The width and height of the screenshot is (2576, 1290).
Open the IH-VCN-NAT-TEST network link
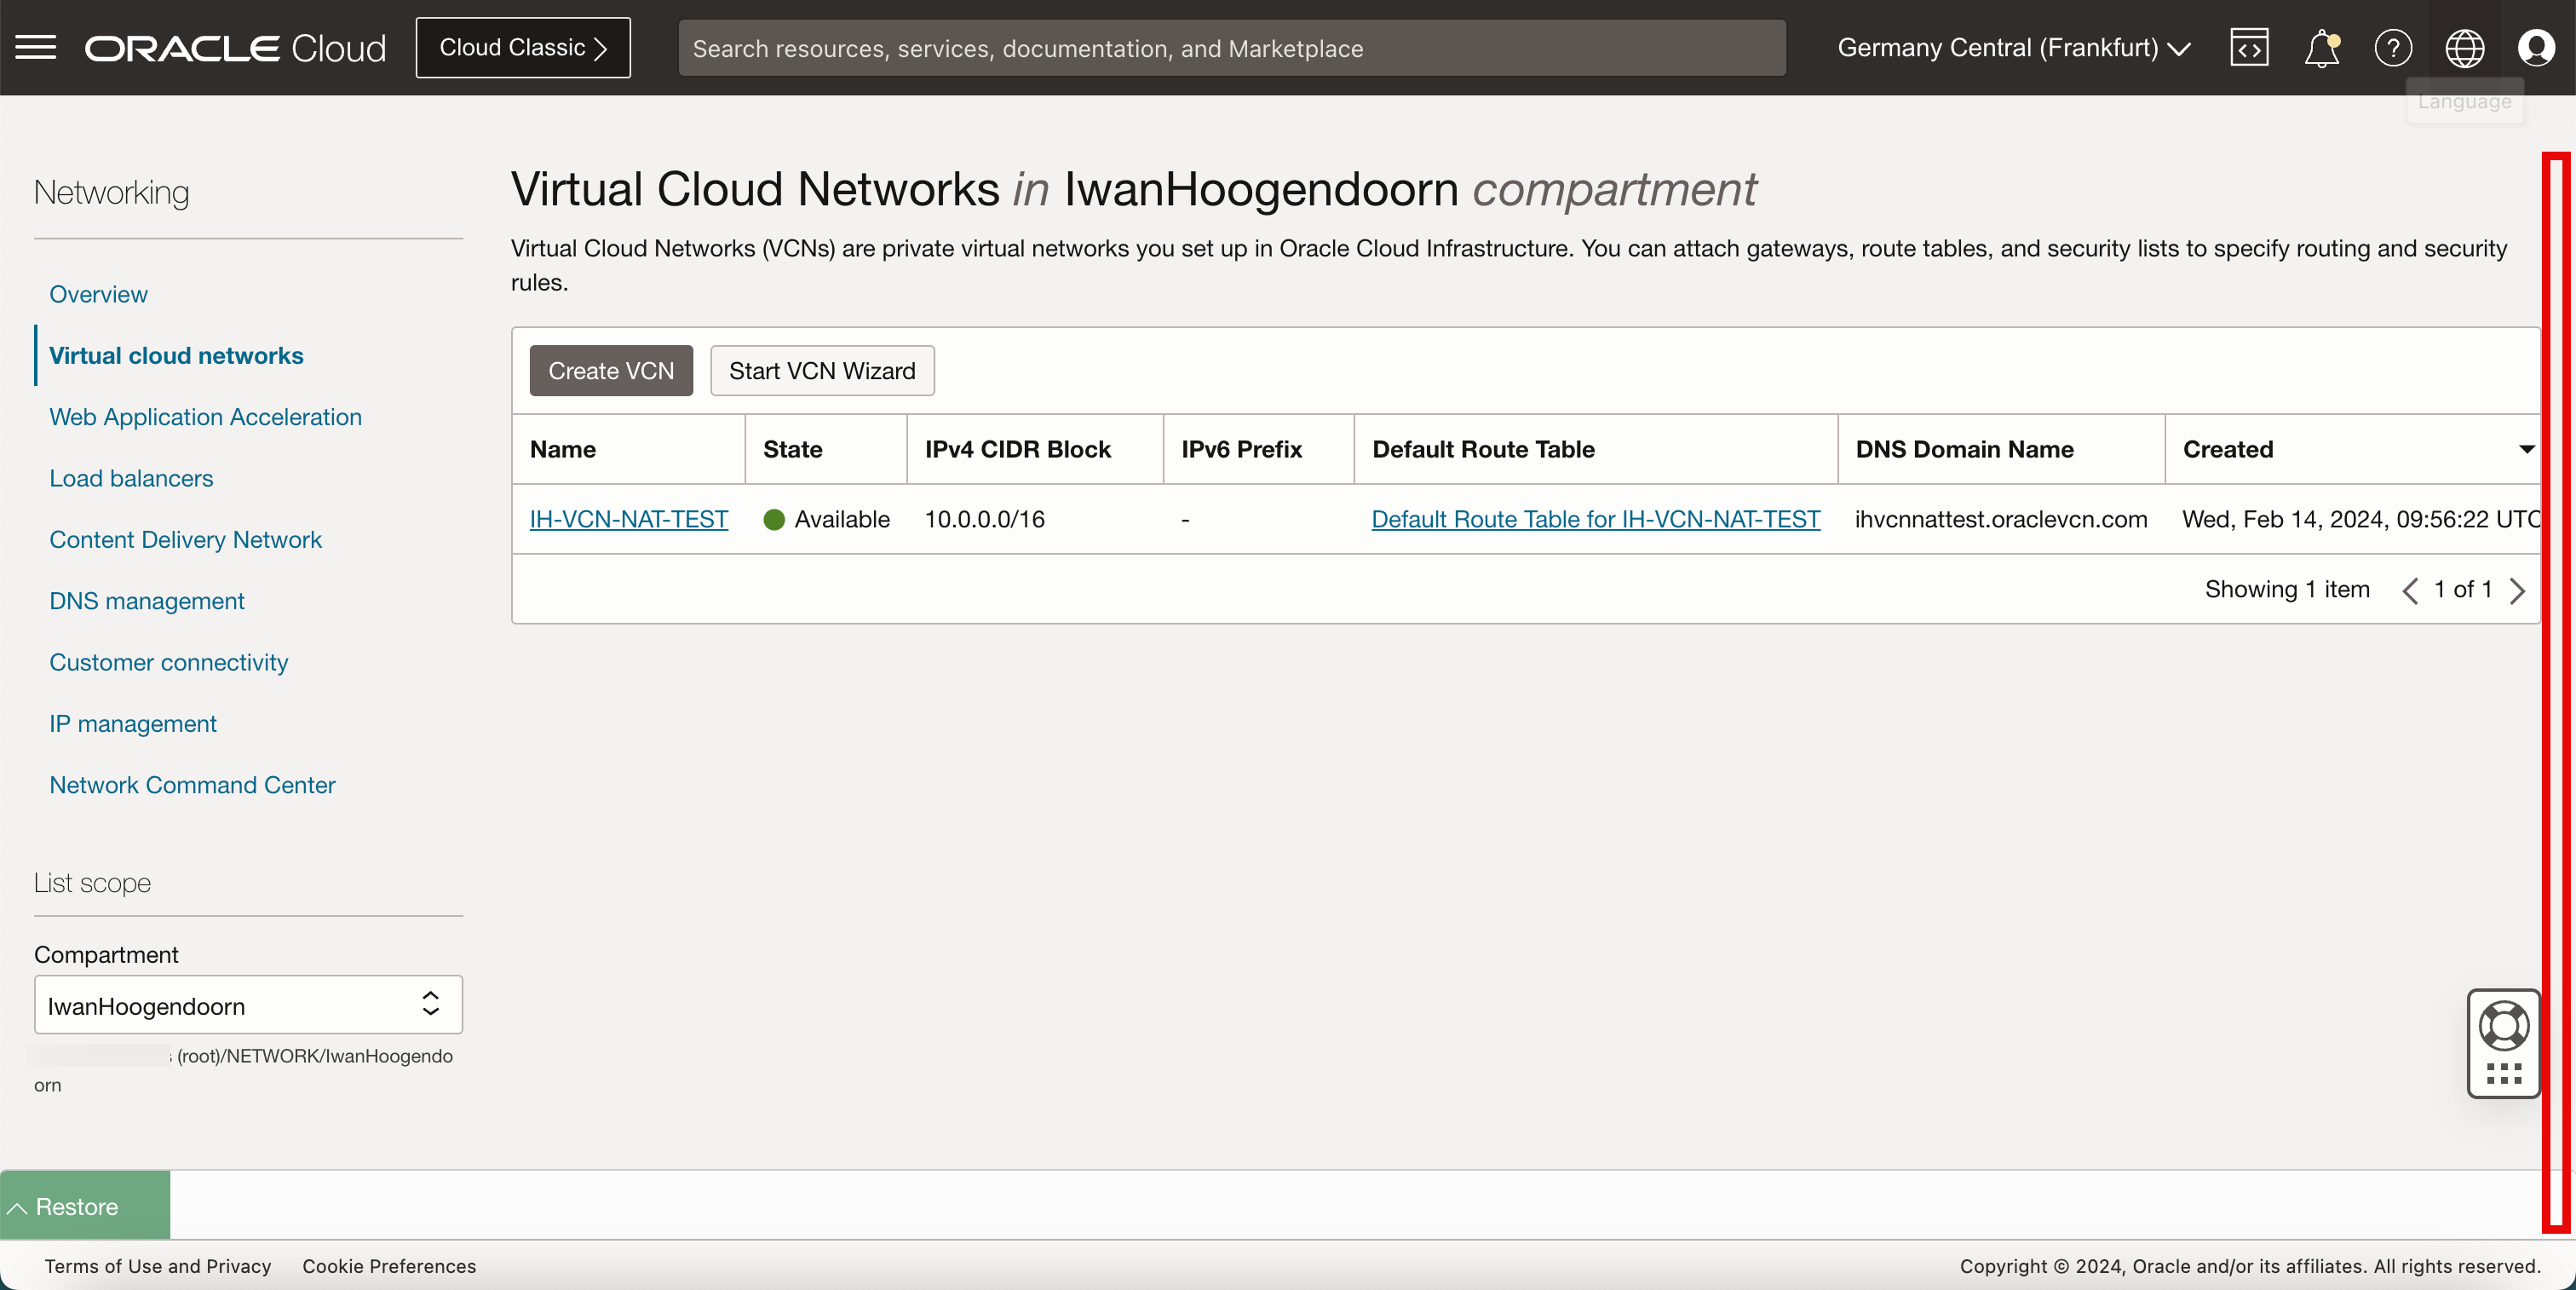click(x=628, y=519)
